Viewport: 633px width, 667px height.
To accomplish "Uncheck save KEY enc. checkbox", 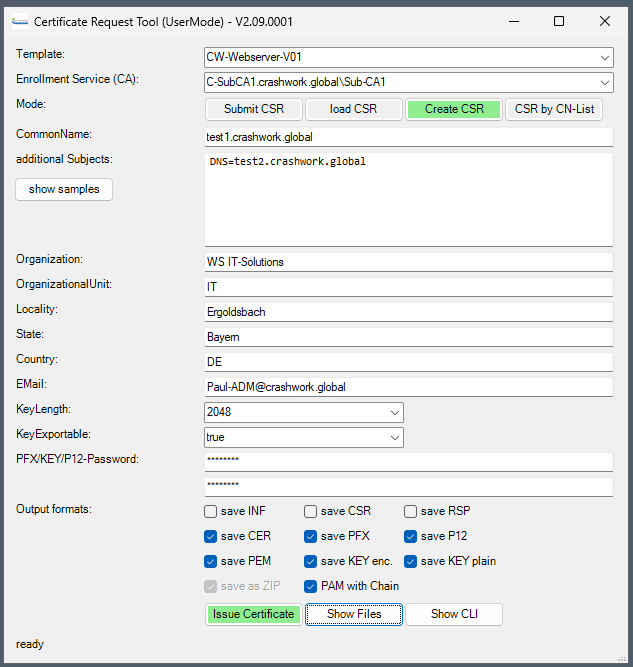I will [311, 562].
